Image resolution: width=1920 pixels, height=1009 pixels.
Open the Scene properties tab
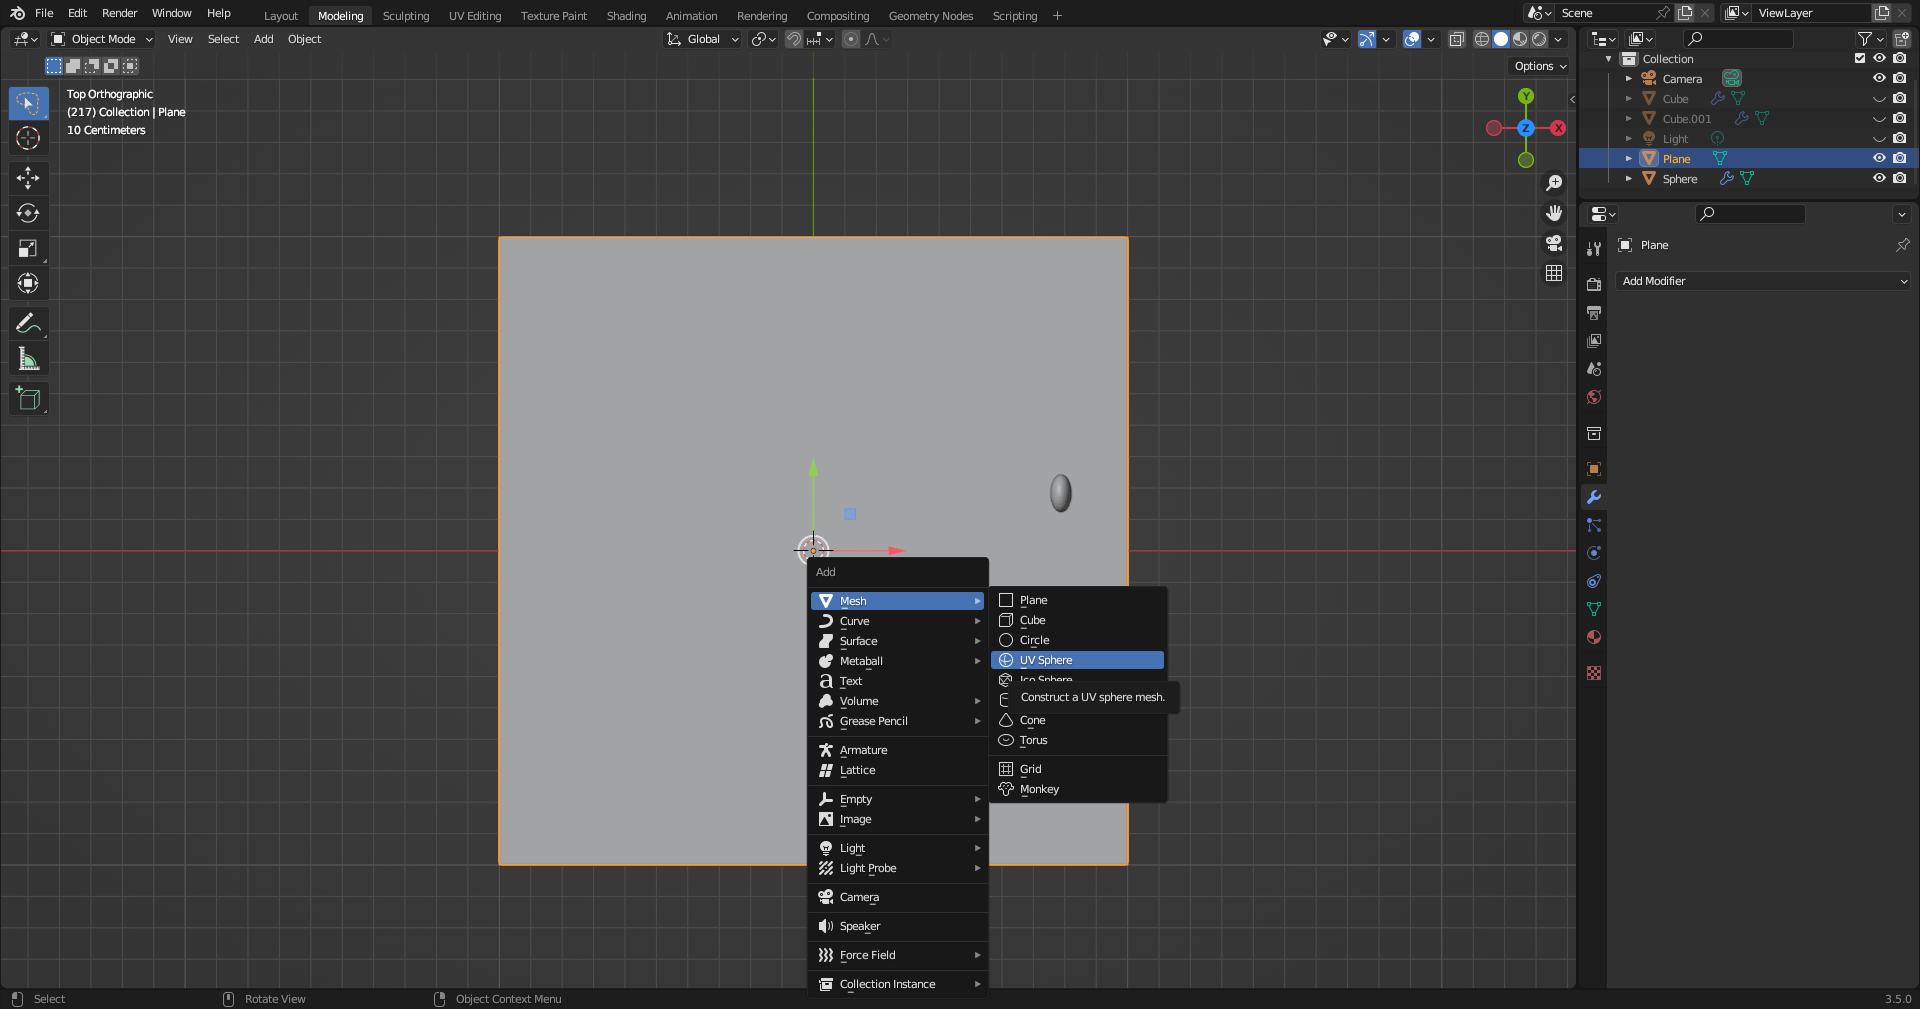click(1594, 369)
